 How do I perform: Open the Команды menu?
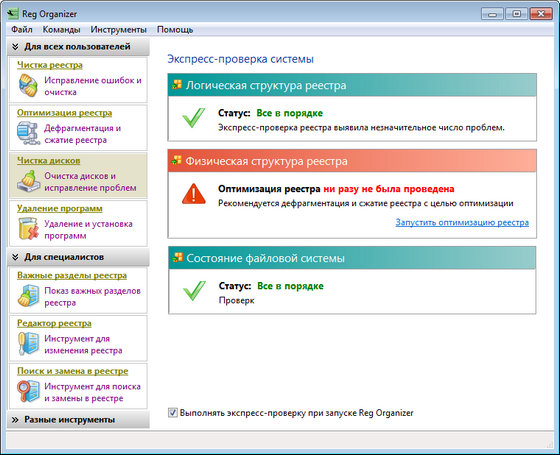61,30
